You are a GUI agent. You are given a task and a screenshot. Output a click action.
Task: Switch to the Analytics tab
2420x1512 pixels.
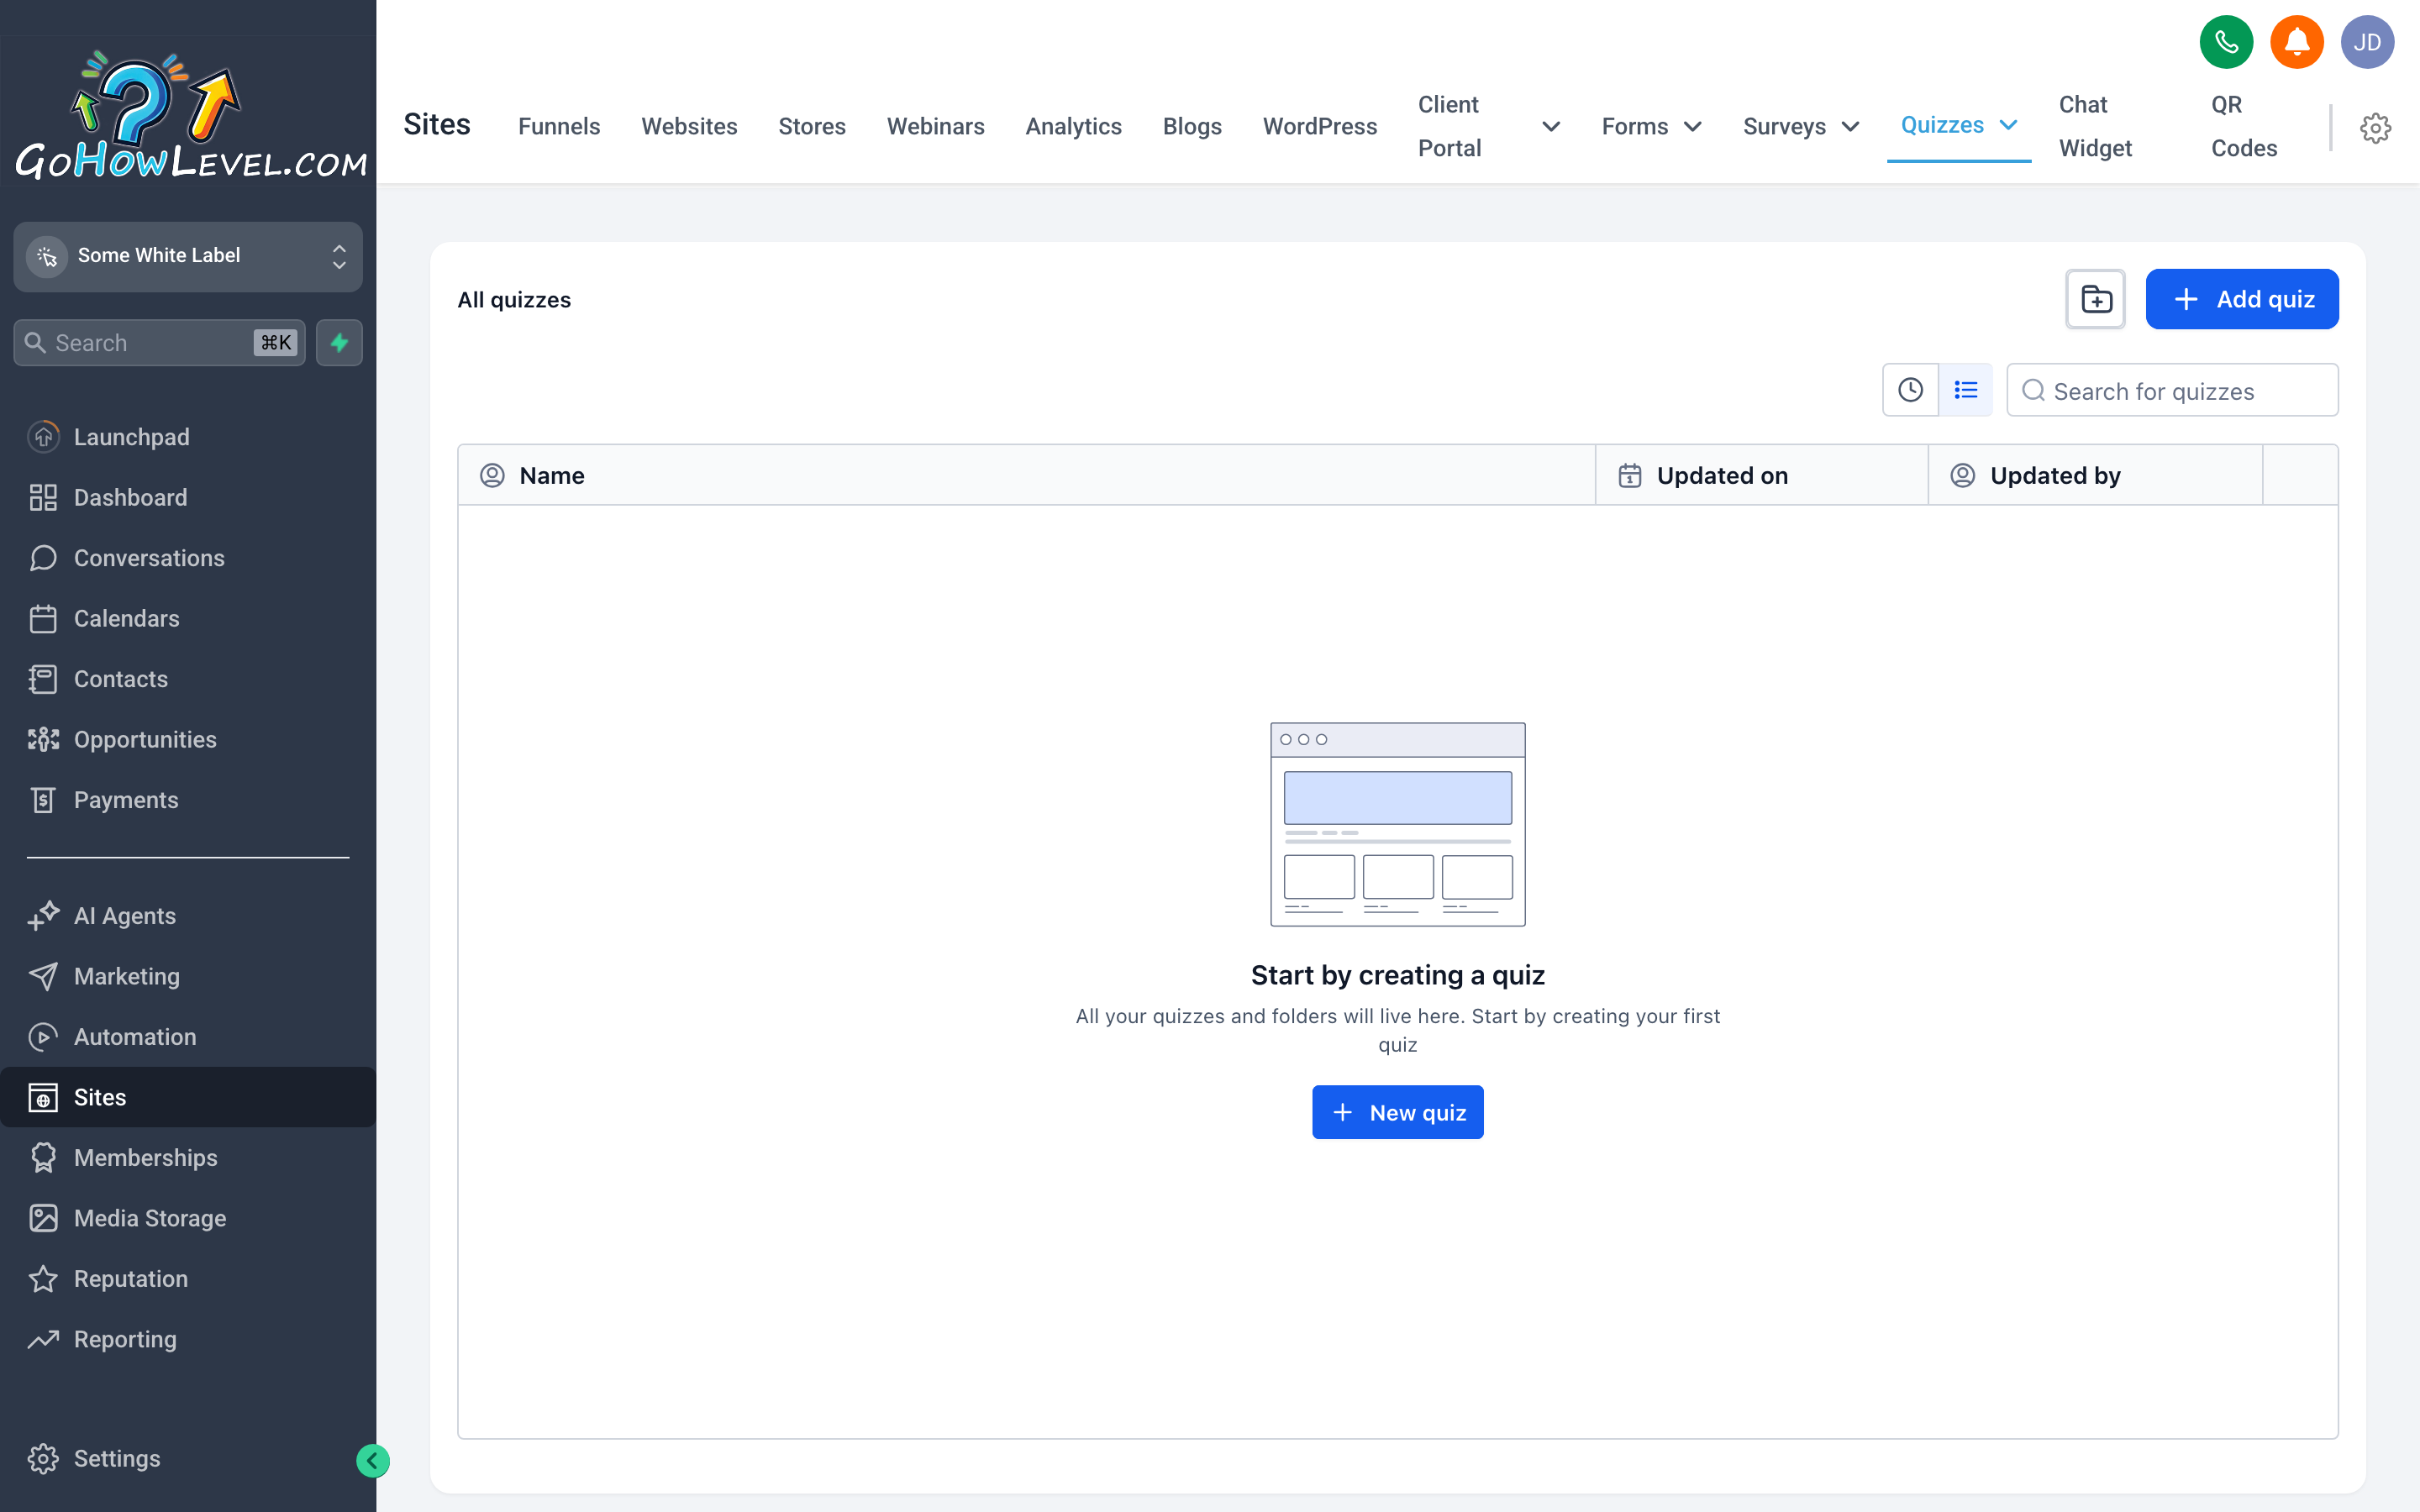tap(1073, 126)
